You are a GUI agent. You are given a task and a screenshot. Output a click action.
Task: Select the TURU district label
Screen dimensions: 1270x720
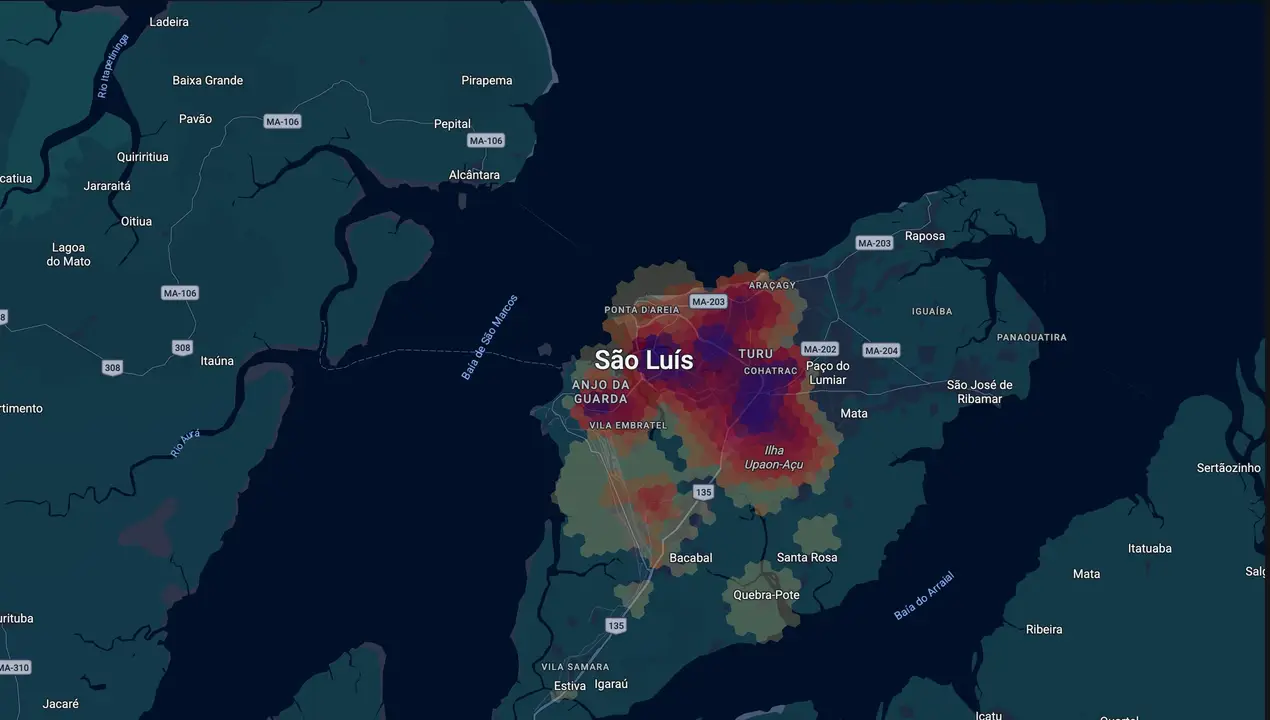(x=756, y=355)
